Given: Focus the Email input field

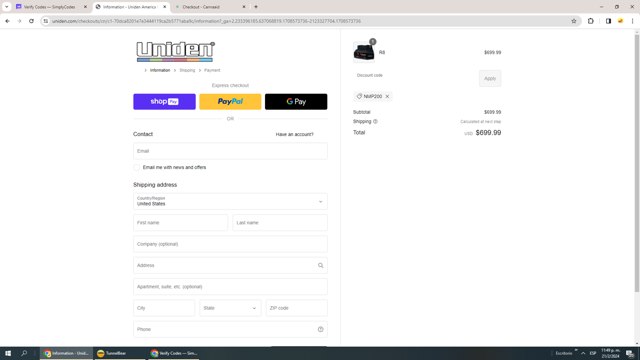Looking at the screenshot, I should point(230,151).
